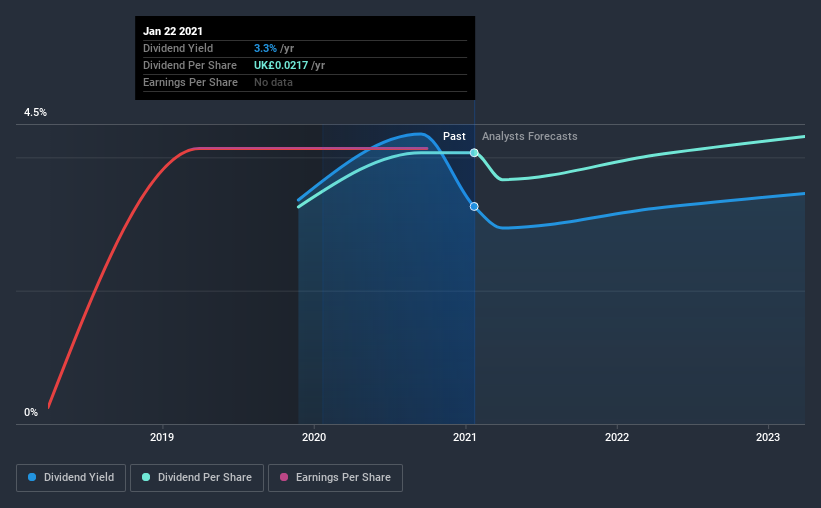Click the pink Earnings Per Share legend dot
821x508 pixels.
pyautogui.click(x=284, y=477)
